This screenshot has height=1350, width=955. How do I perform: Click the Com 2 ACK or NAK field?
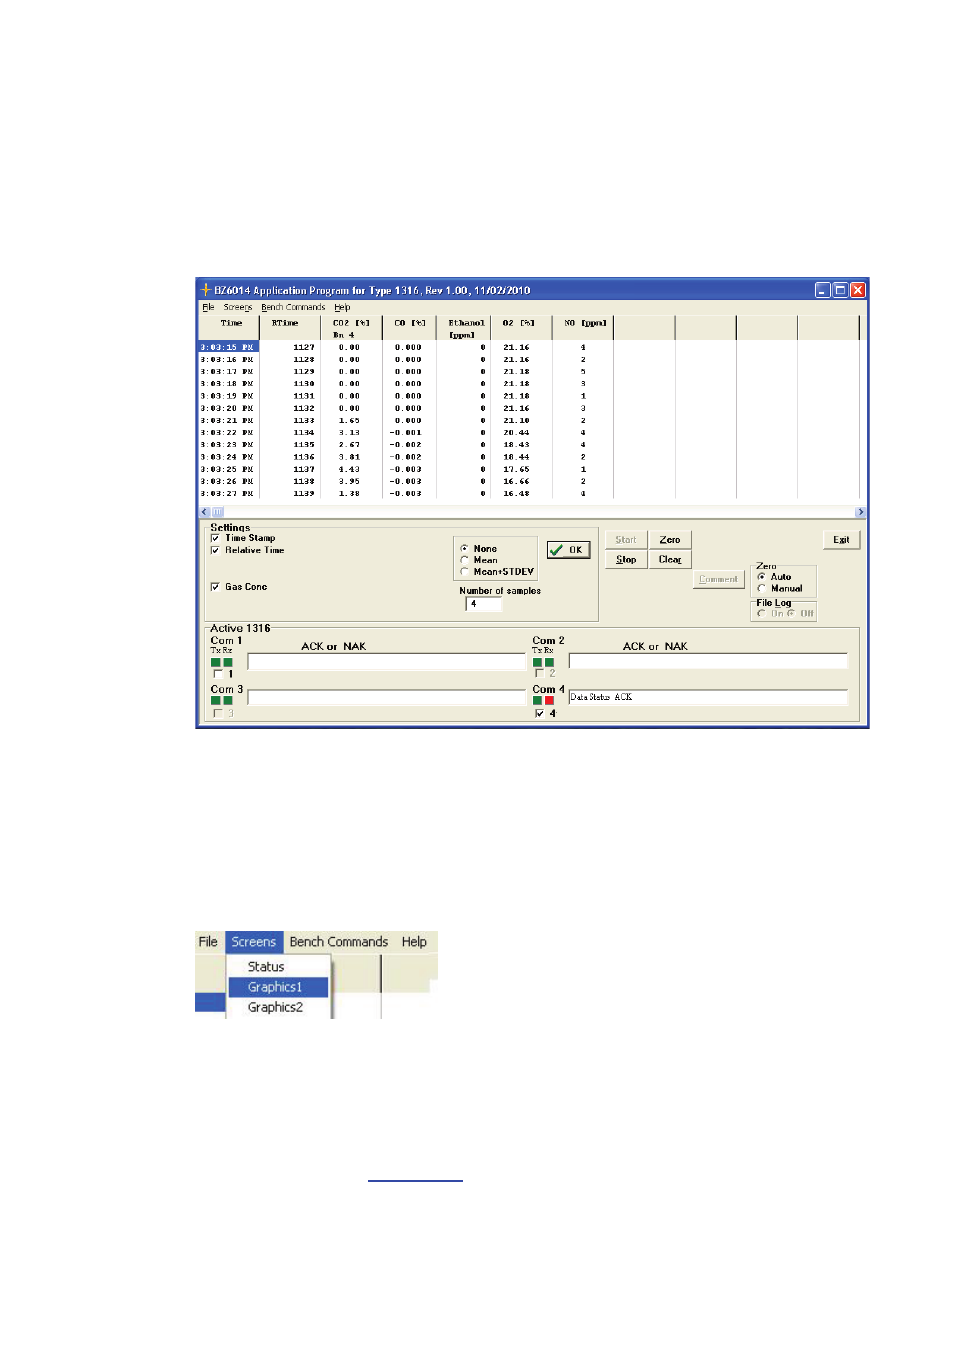708,661
